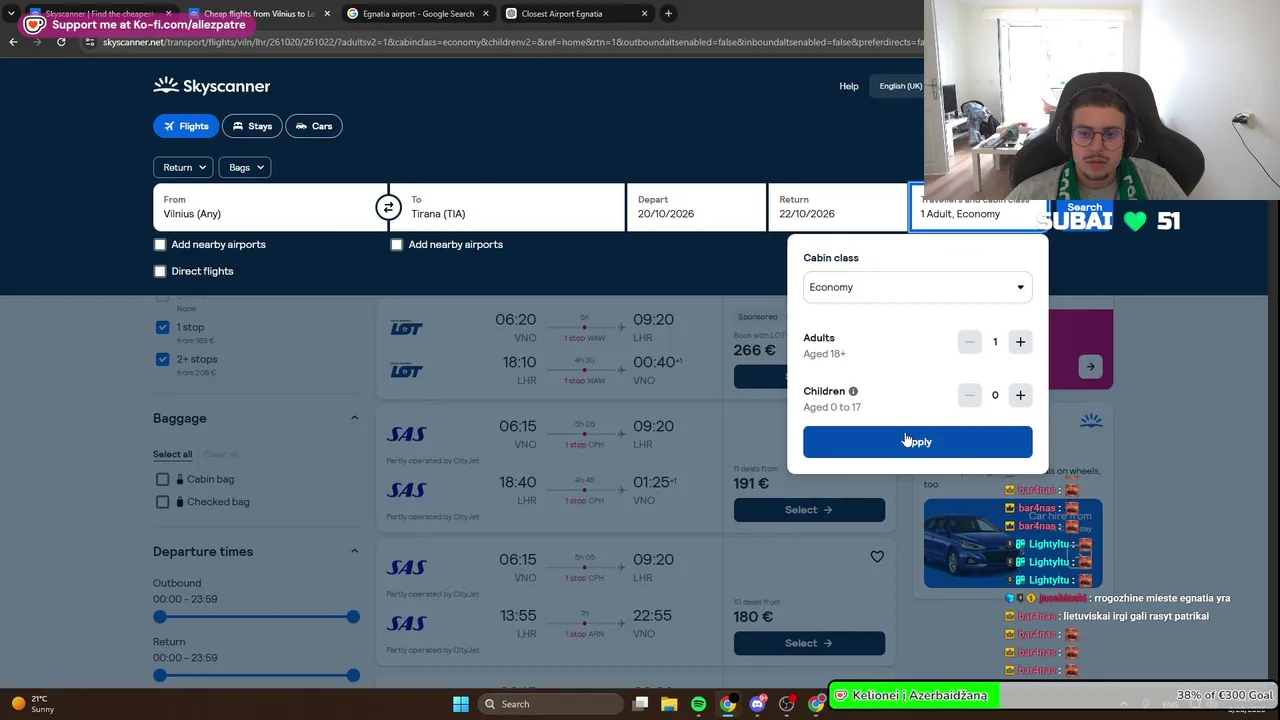Image resolution: width=1280 pixels, height=720 pixels.
Task: Change the Return date 22/10/2026
Action: click(838, 207)
